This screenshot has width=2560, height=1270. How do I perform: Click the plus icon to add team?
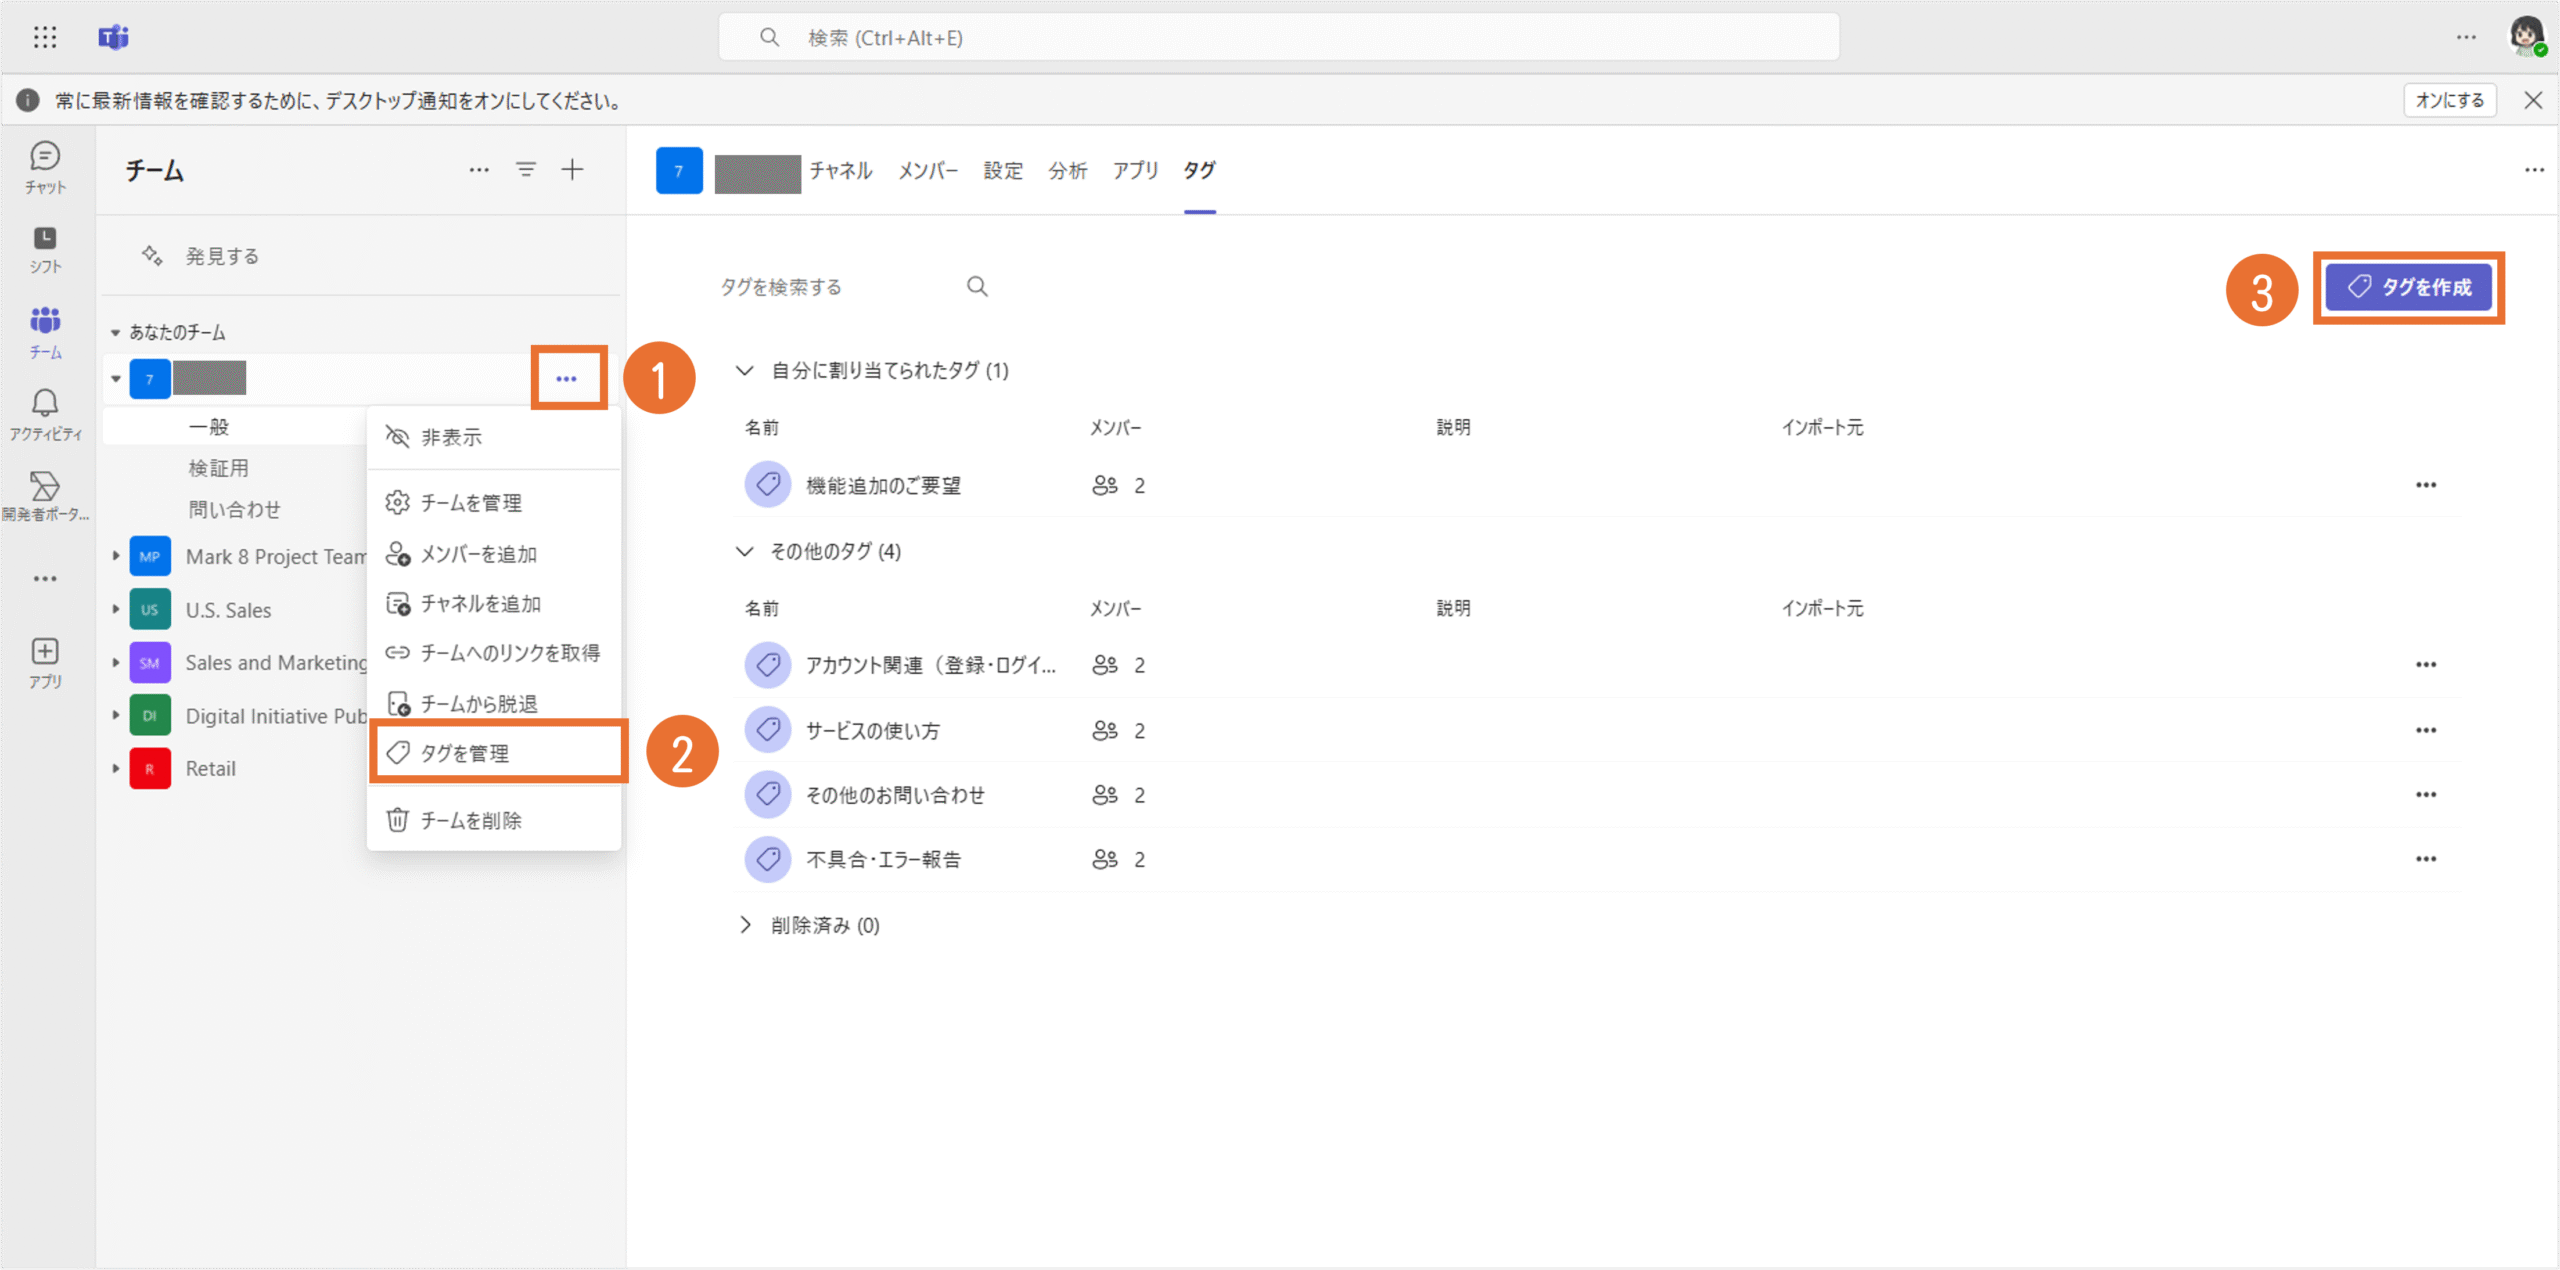572,170
